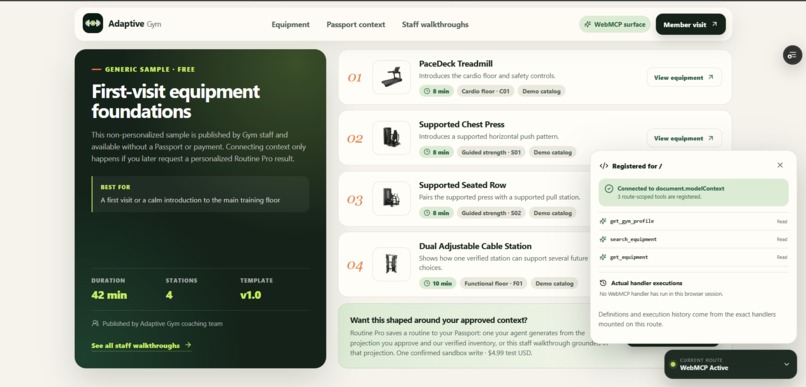Click the v1.0 template value

pyautogui.click(x=250, y=295)
